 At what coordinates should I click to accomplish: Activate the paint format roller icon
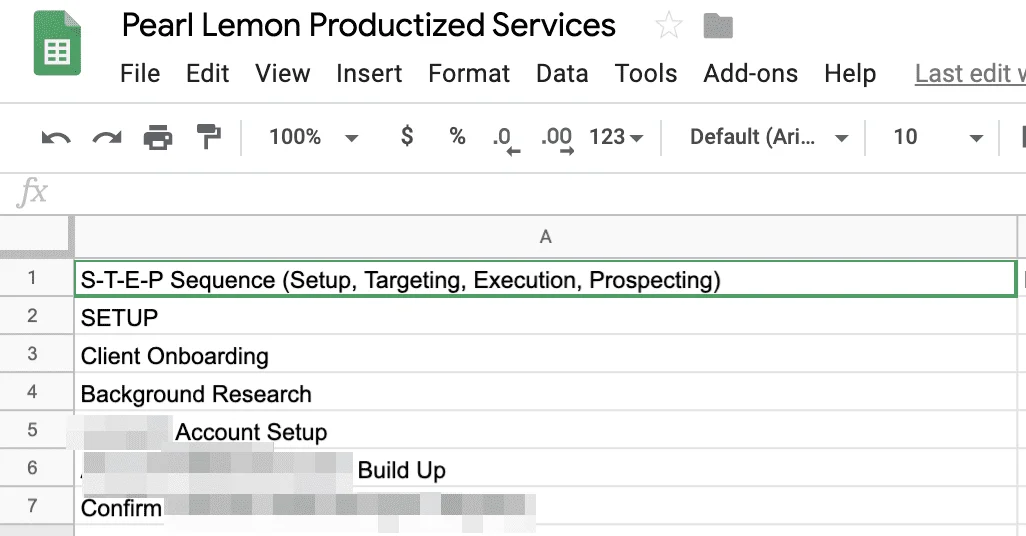(x=209, y=137)
